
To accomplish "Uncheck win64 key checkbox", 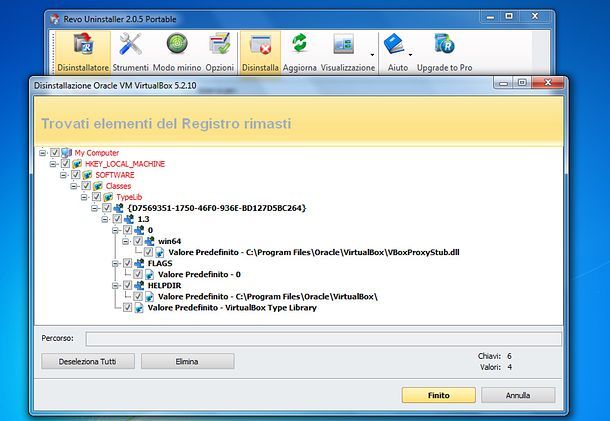I will tap(138, 241).
